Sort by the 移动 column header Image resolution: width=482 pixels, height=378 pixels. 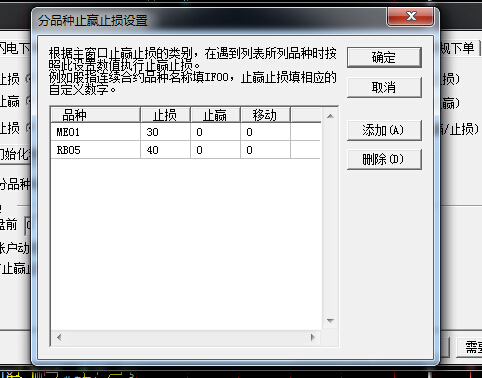pos(265,115)
